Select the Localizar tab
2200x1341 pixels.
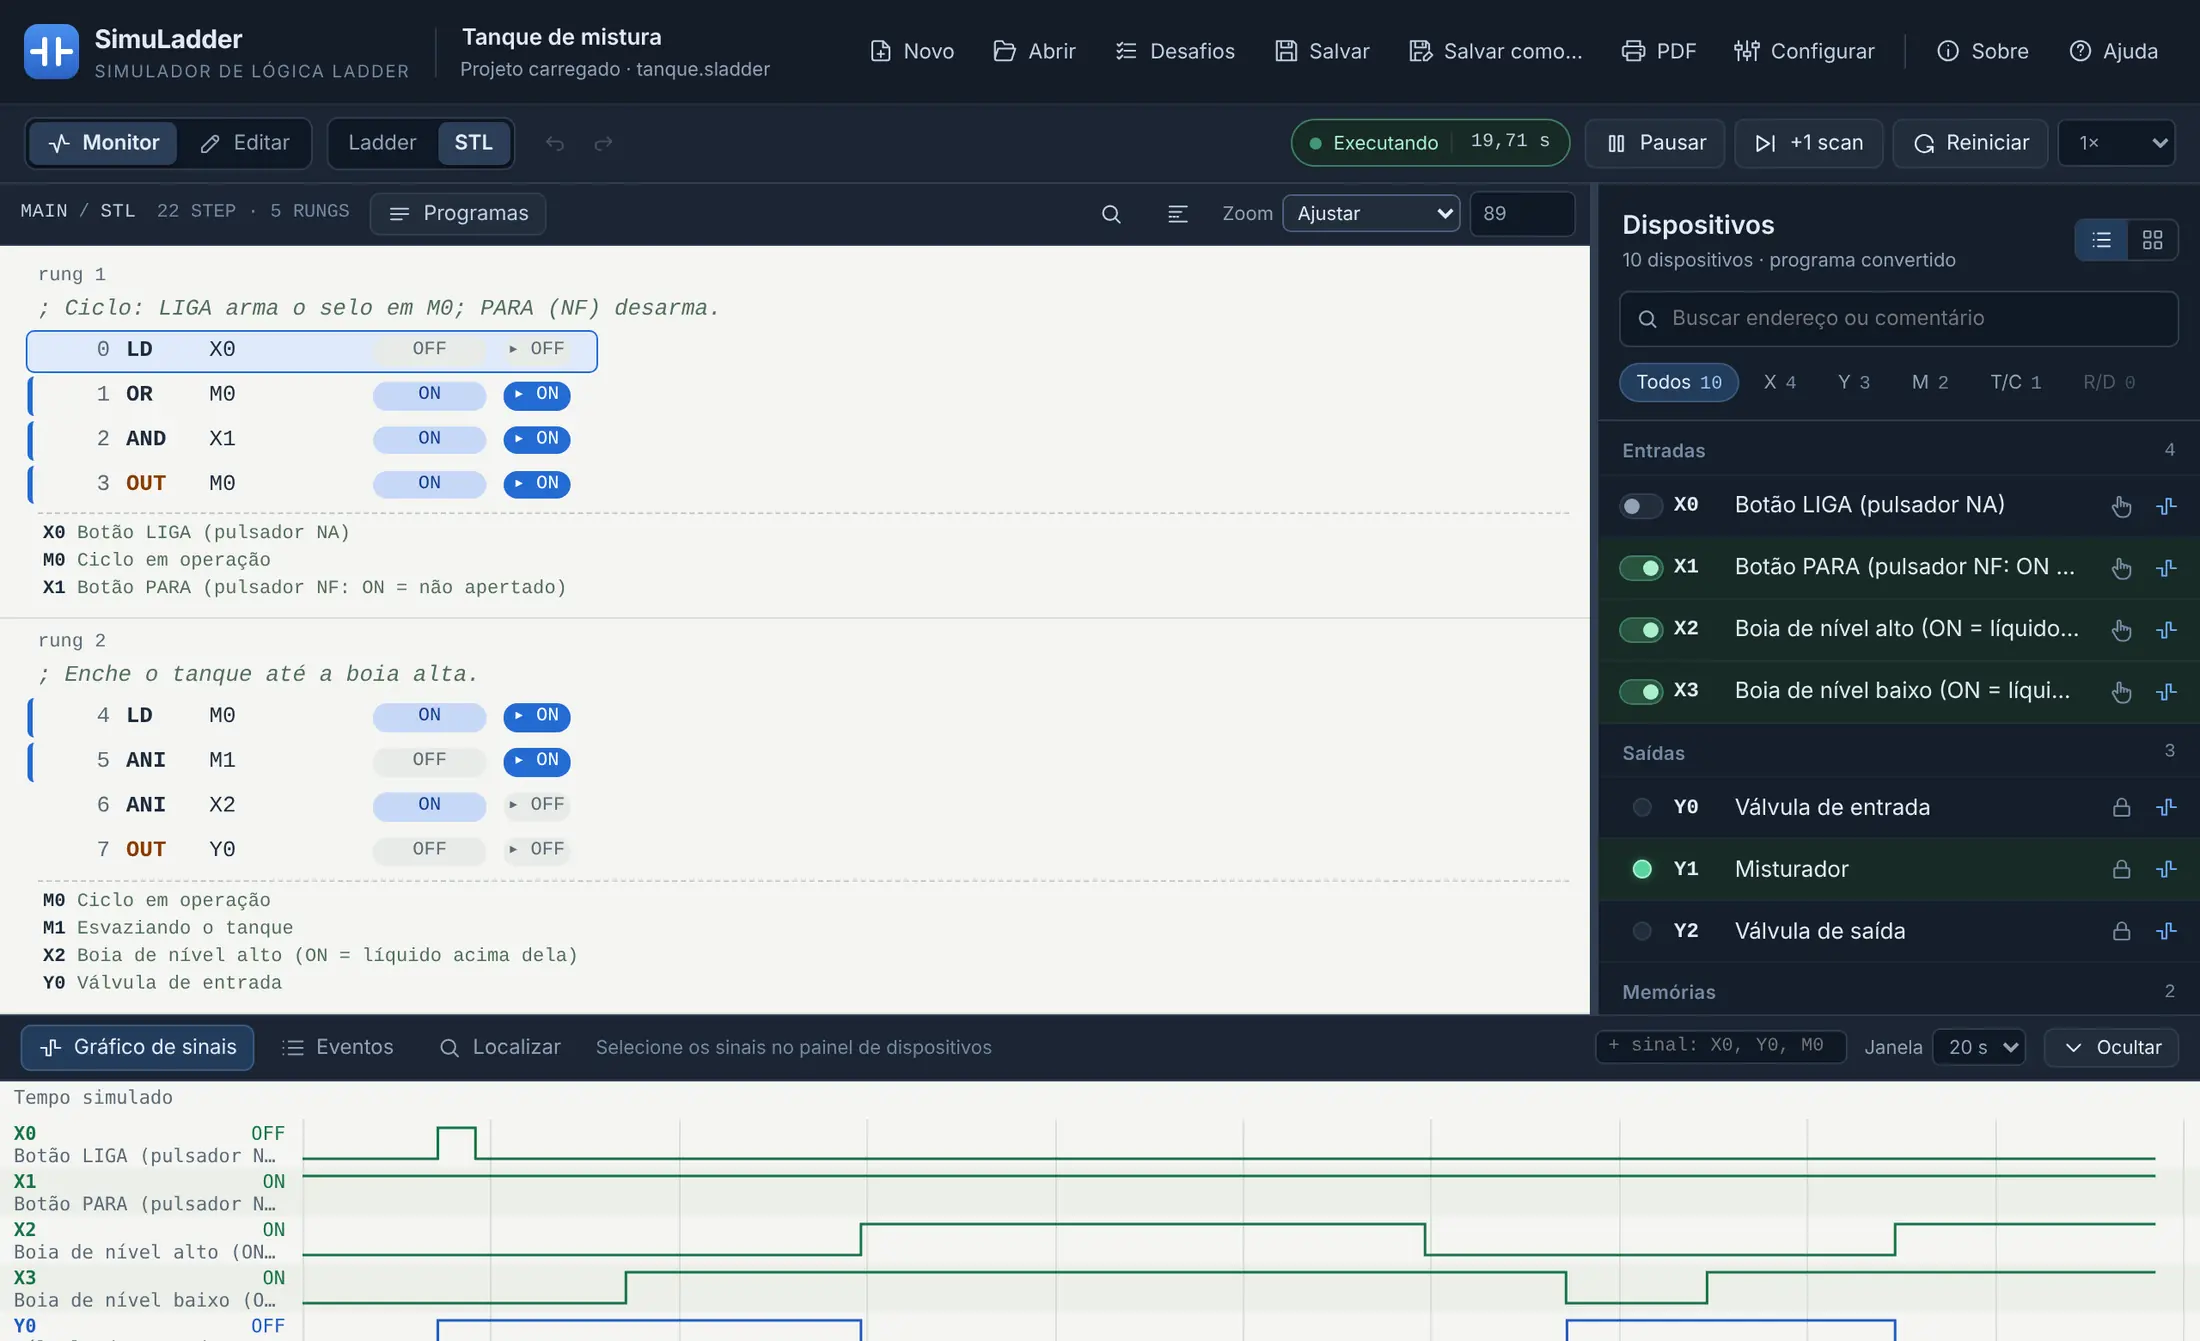(x=500, y=1048)
